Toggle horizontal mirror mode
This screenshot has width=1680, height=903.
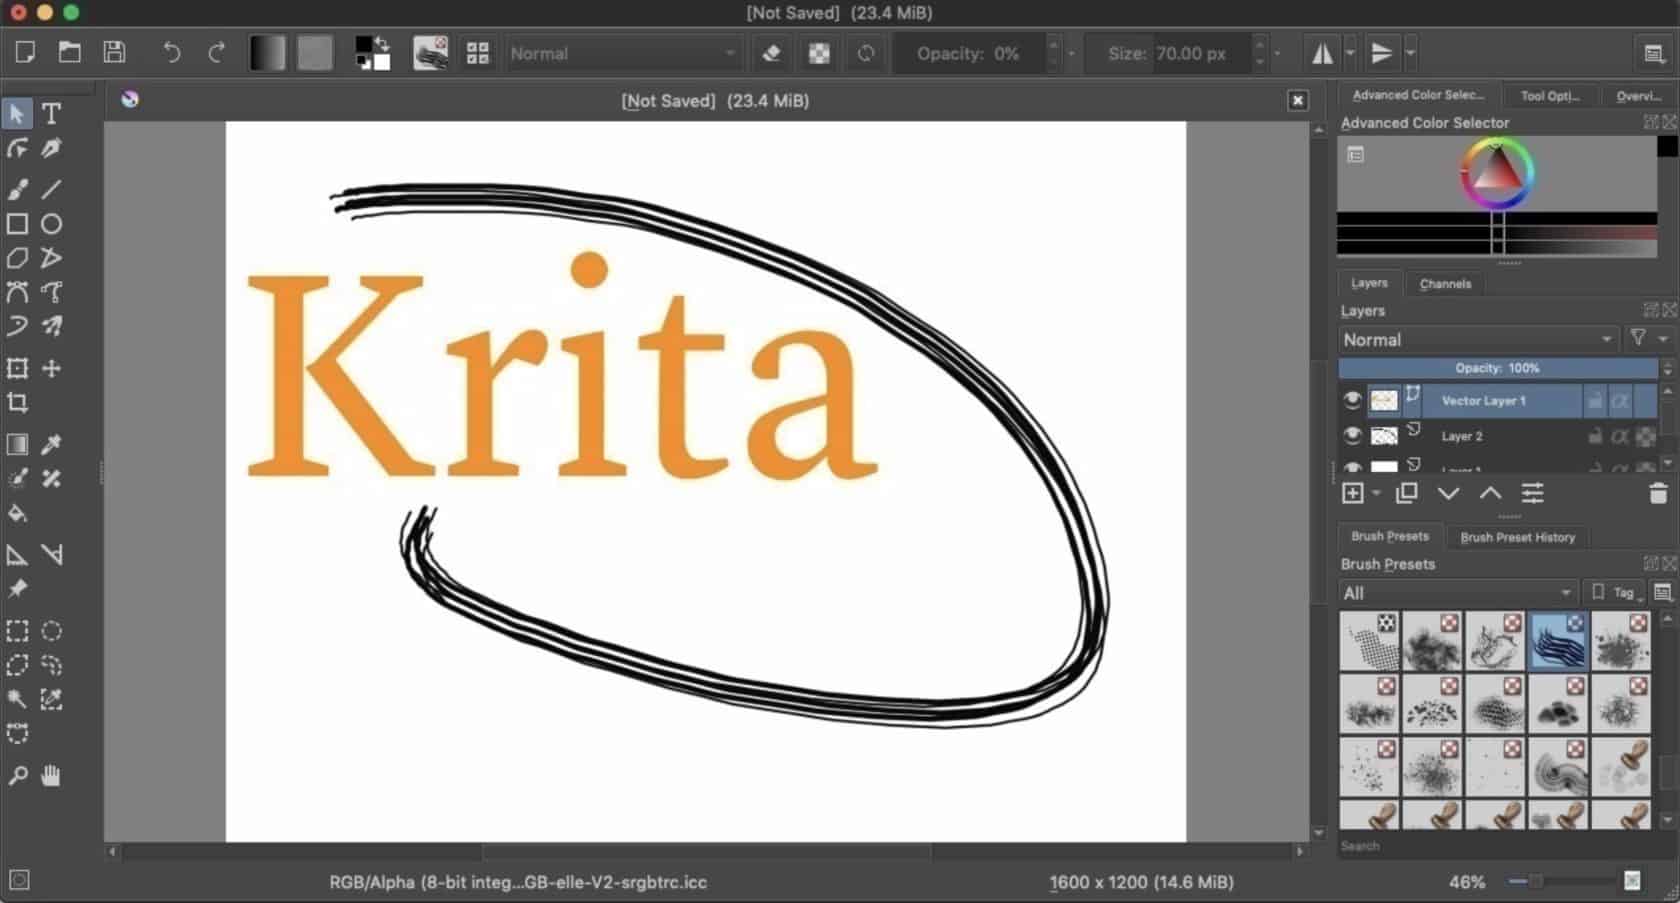click(x=1322, y=53)
